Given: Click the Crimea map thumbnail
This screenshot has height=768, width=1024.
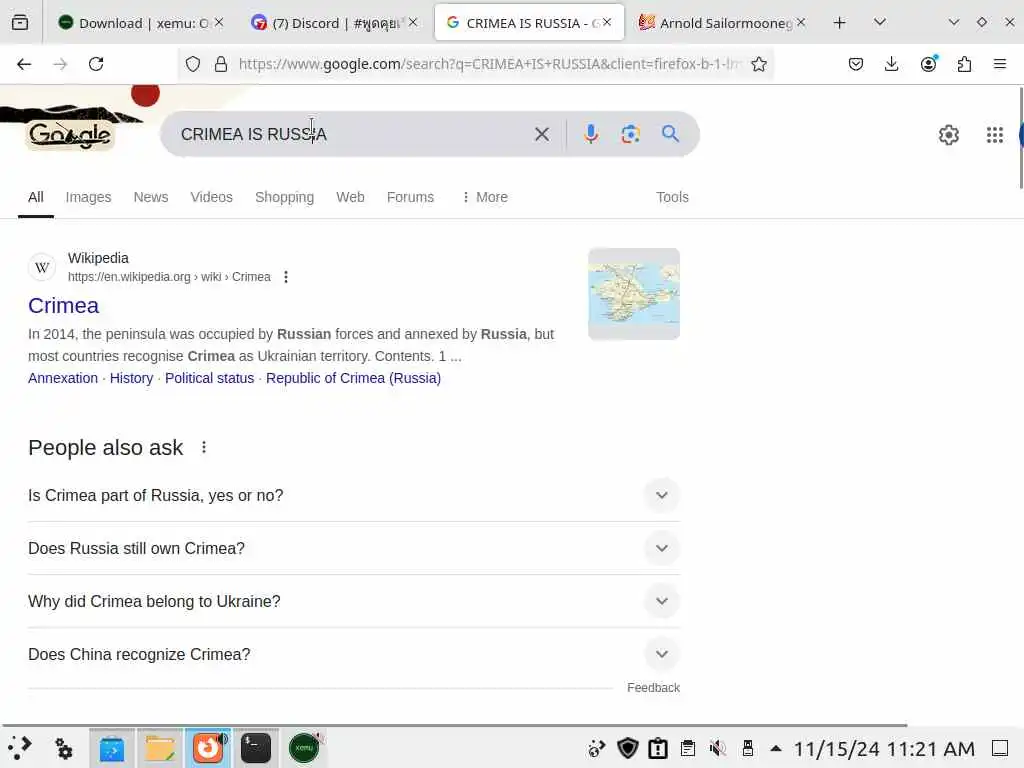Looking at the screenshot, I should click(x=634, y=294).
